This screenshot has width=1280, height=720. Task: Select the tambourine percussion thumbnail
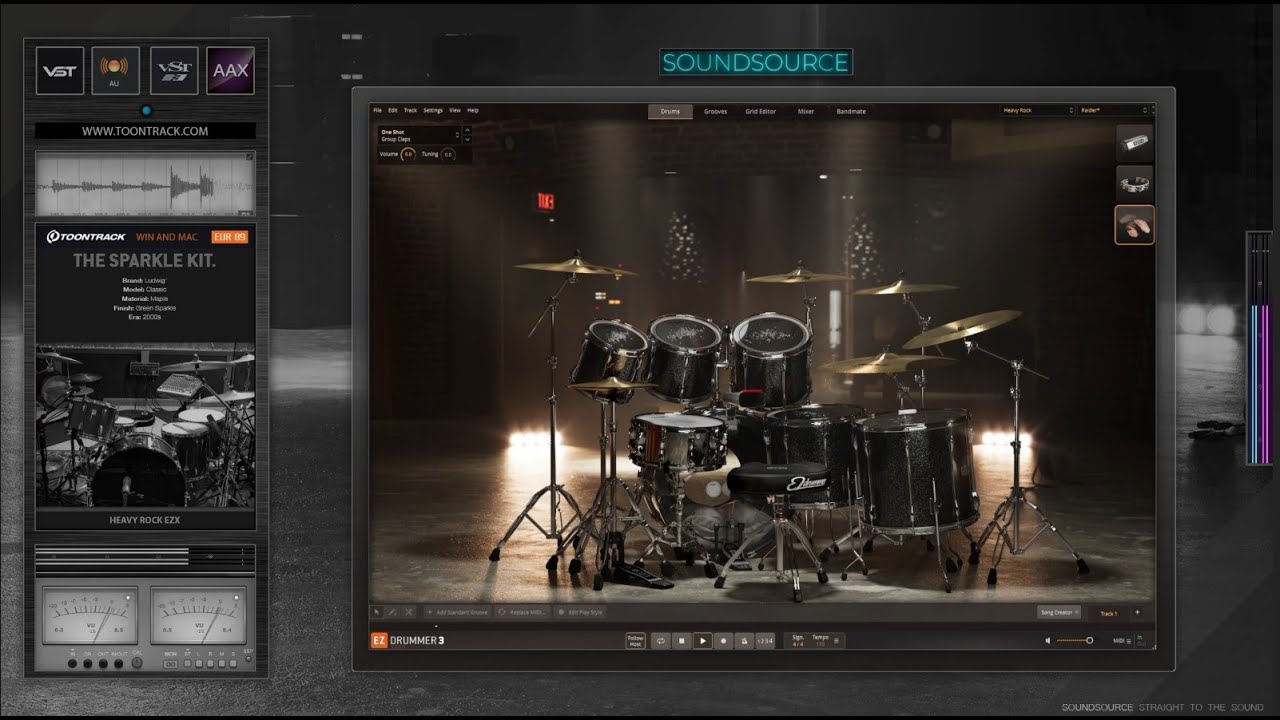coord(1135,184)
